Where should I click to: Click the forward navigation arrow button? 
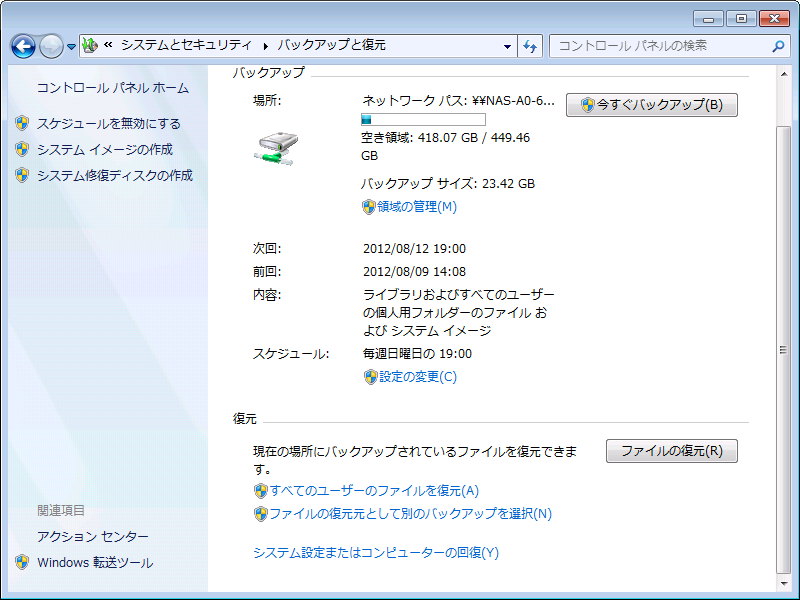51,46
